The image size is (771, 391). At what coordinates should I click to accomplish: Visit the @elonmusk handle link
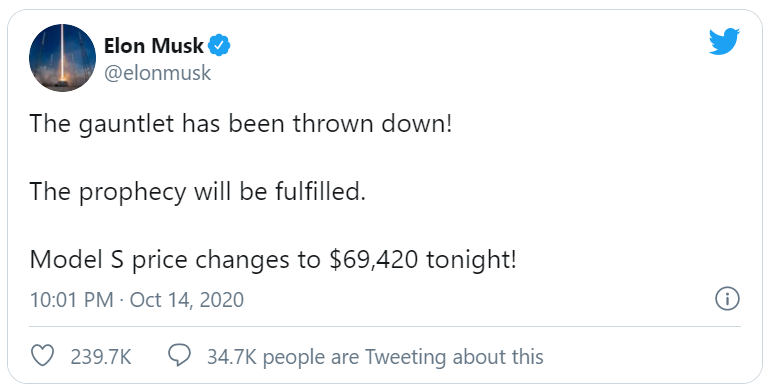(157, 73)
